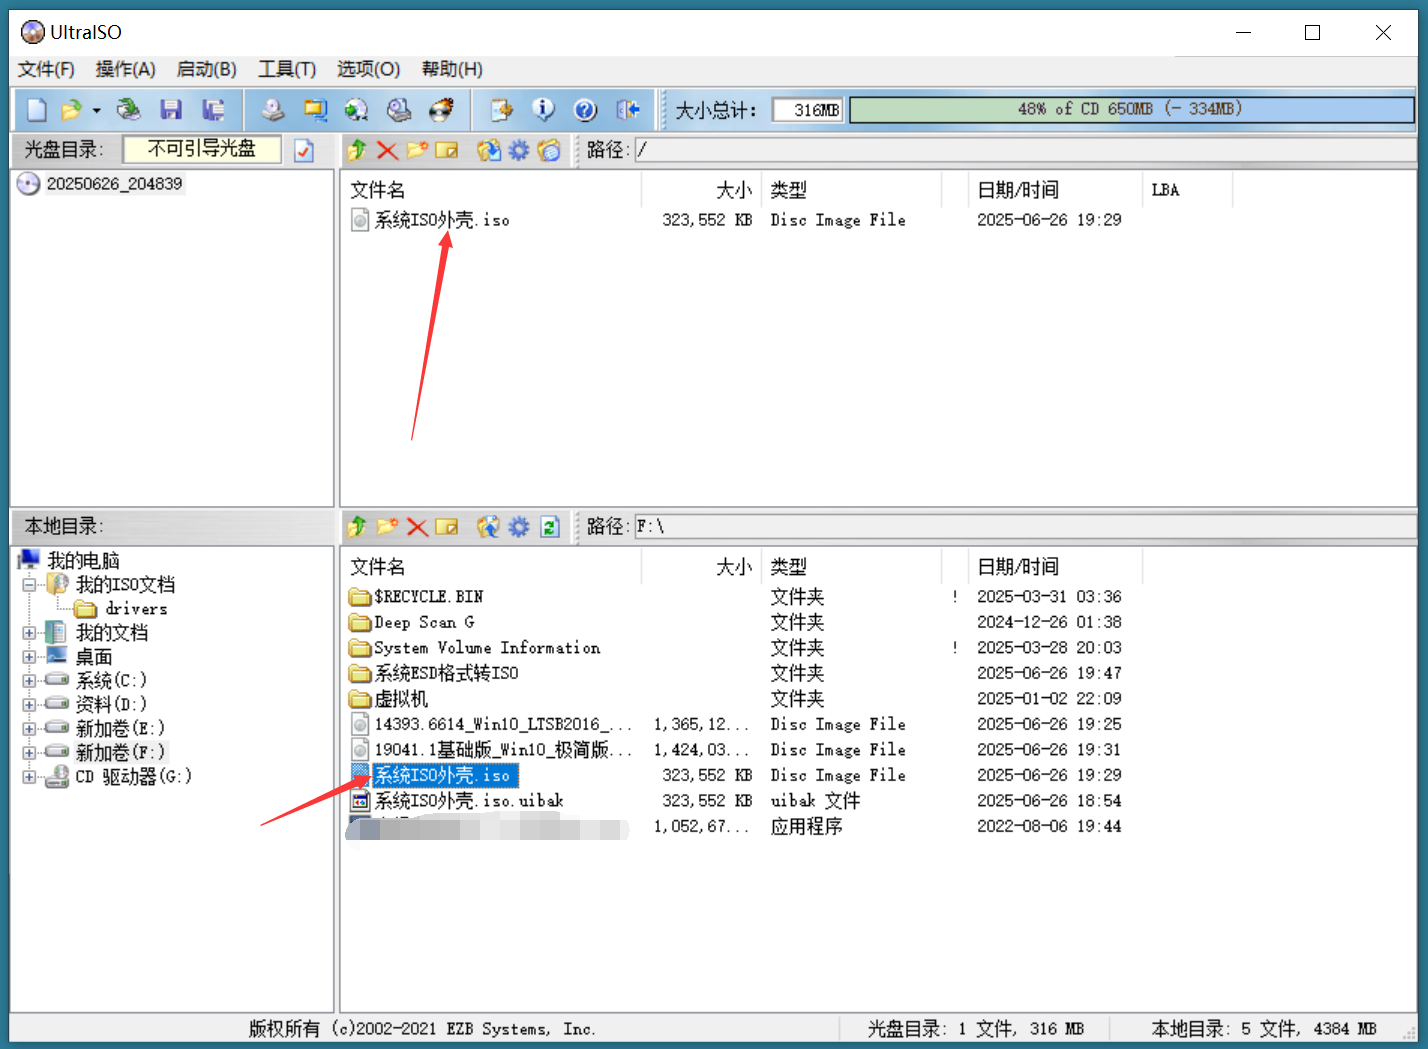Save the image with the floppy disk icon

click(x=172, y=110)
